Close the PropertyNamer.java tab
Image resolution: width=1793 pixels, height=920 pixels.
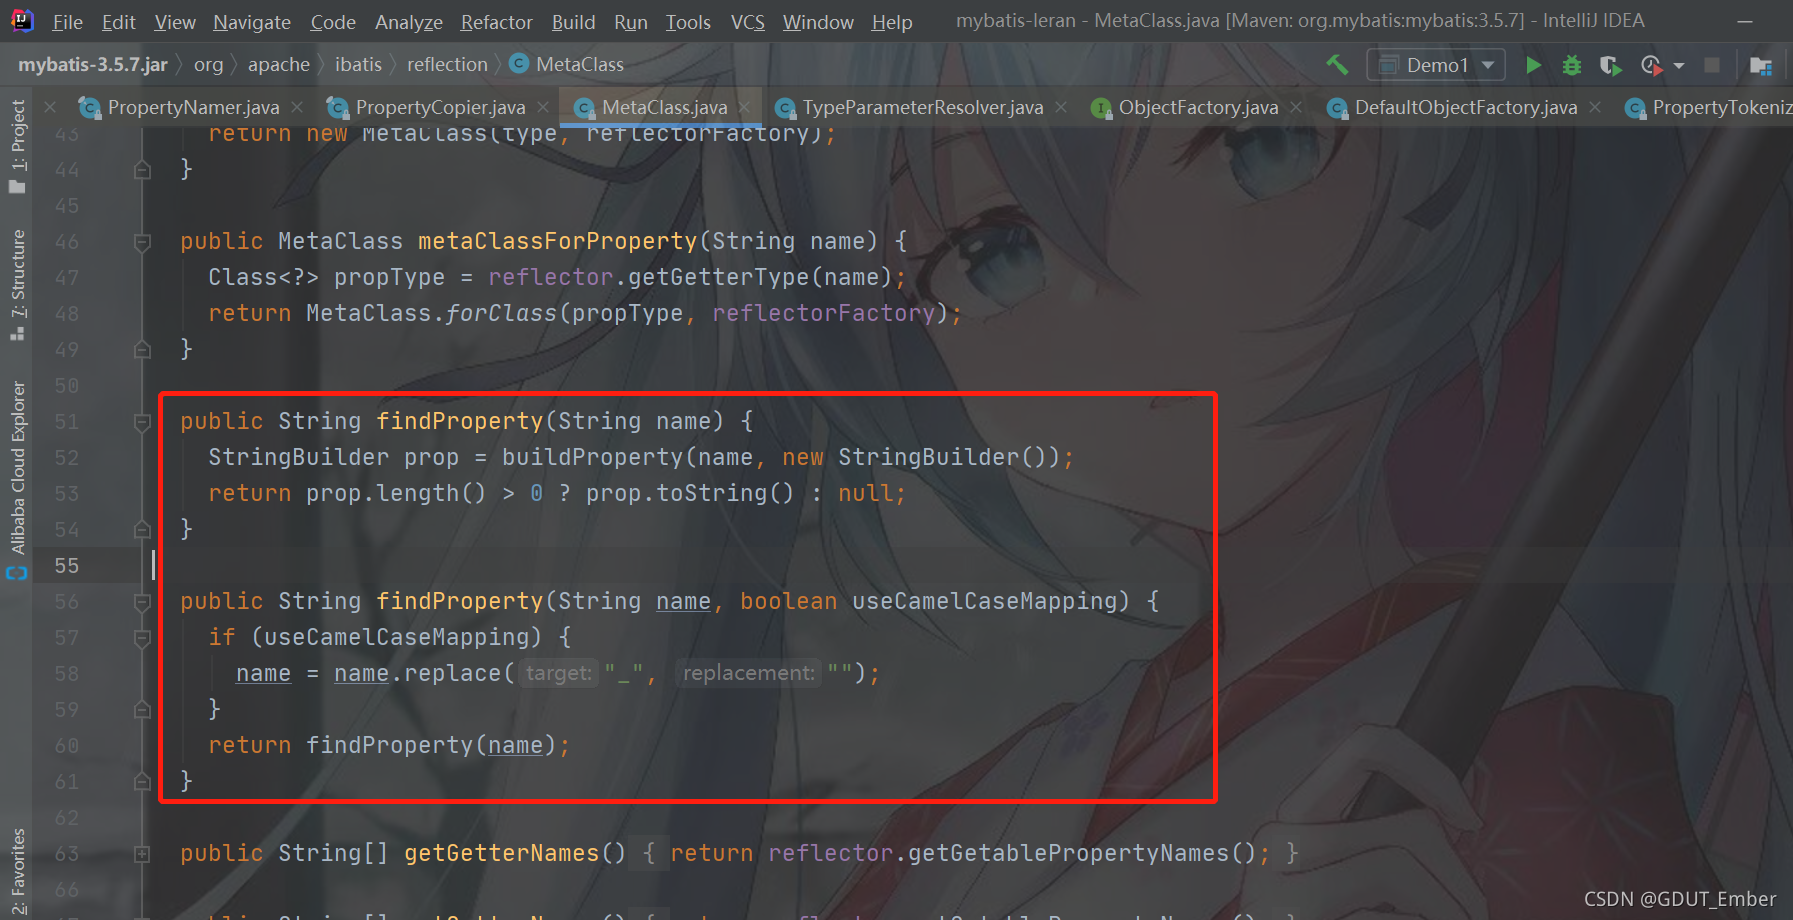297,107
